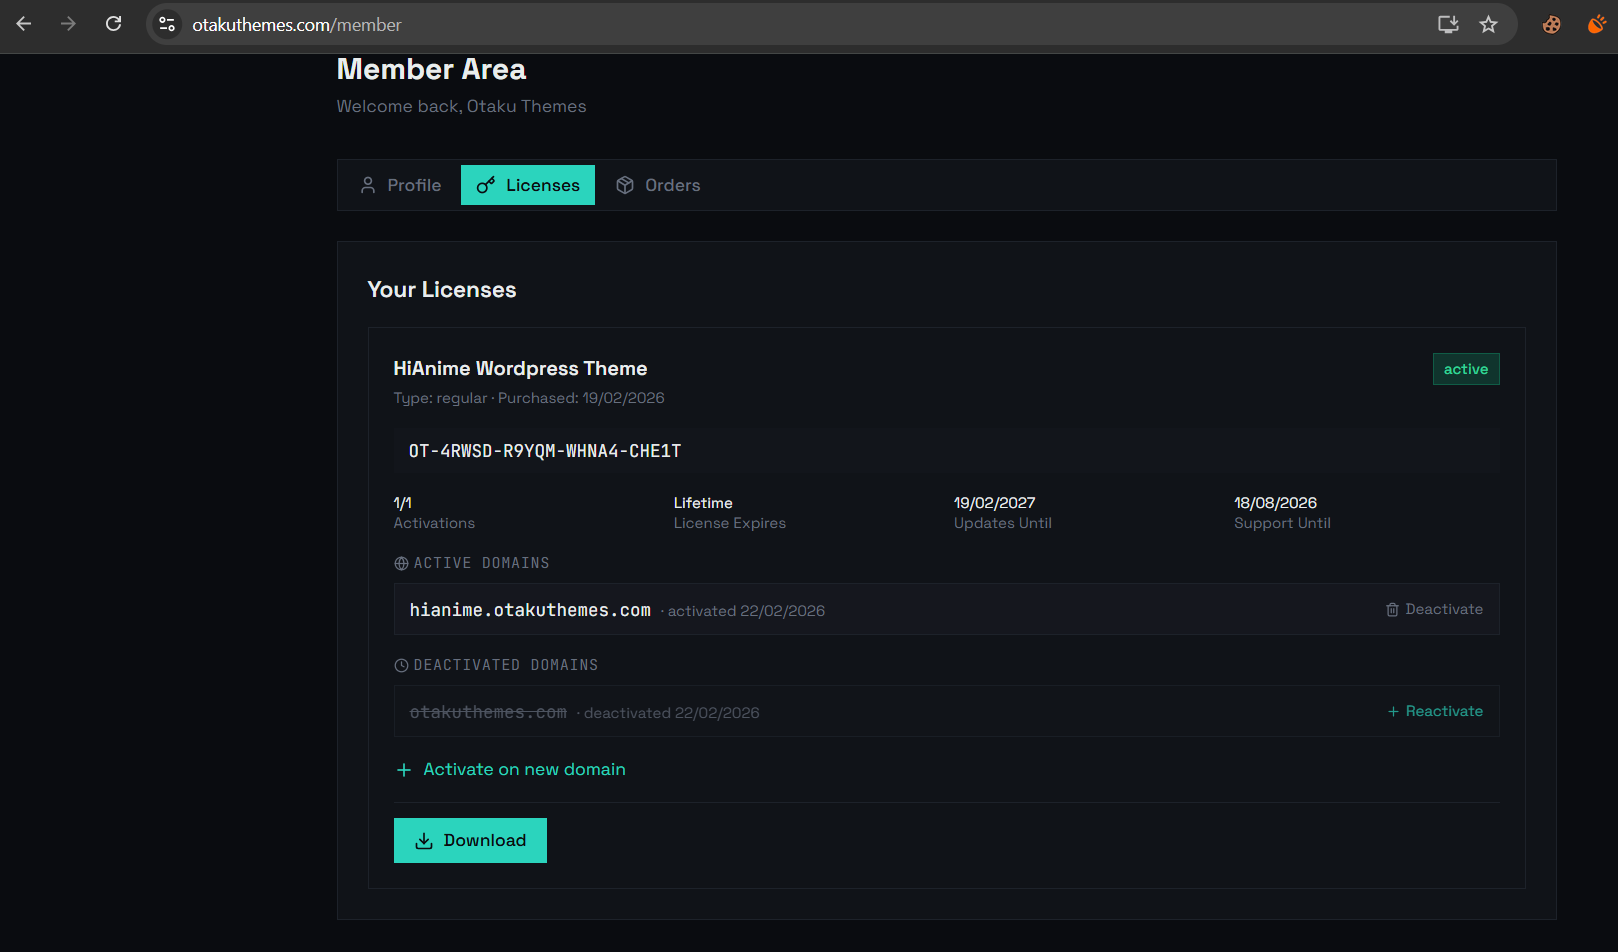Click the browser extensions puzzle-style icon in toolbar
The height and width of the screenshot is (952, 1618).
click(1551, 24)
